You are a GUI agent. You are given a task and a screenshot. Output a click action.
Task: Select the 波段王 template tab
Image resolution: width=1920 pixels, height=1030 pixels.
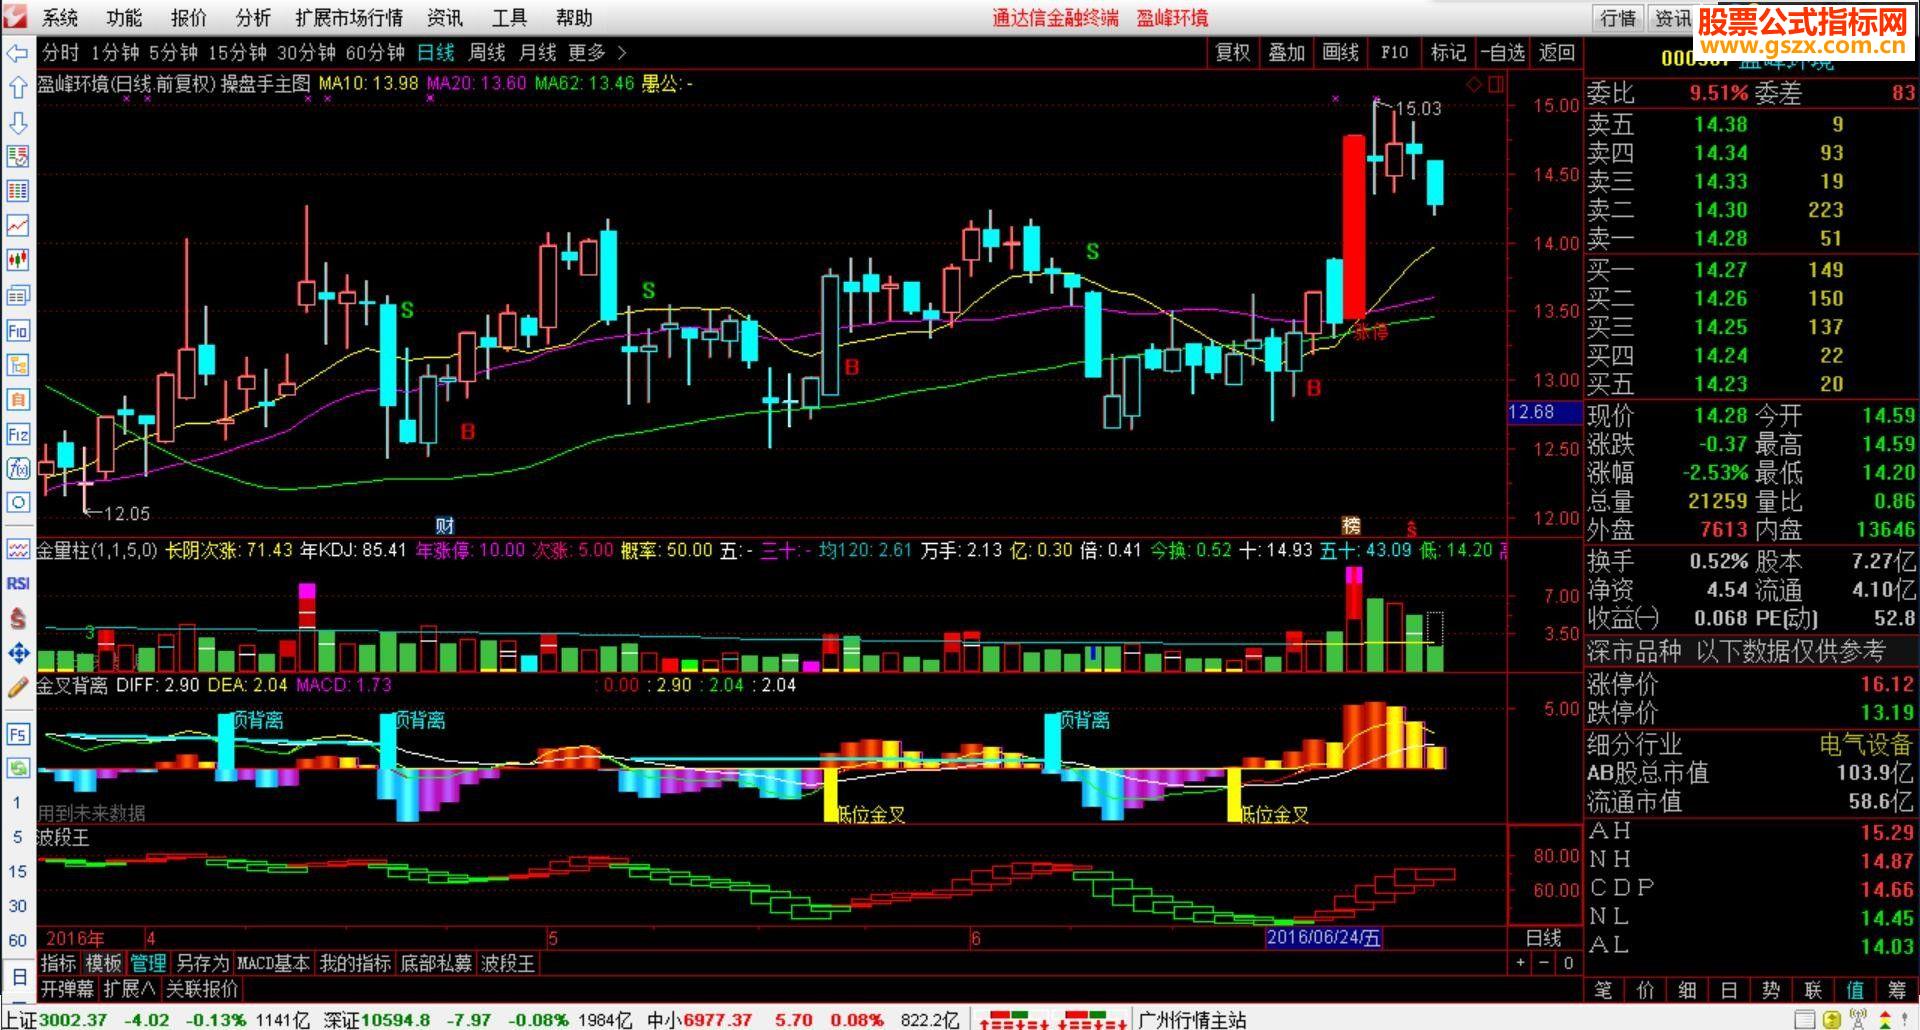tap(508, 964)
